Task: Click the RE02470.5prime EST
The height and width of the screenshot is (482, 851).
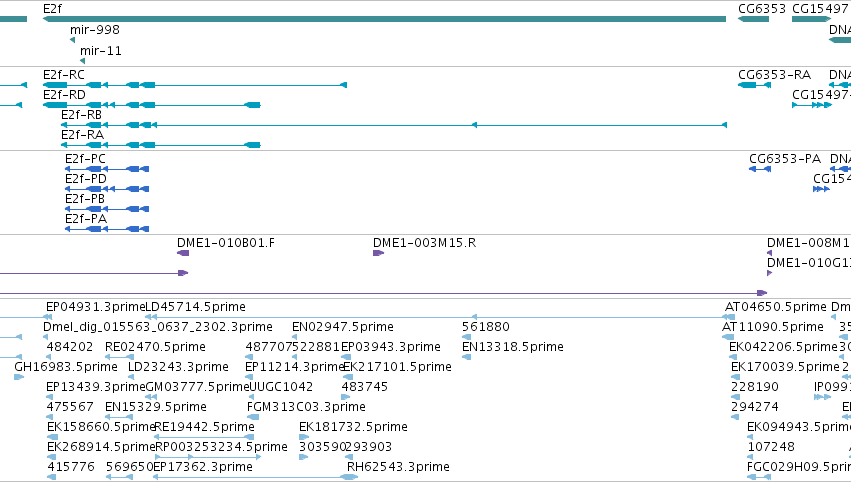Action: pyautogui.click(x=119, y=357)
